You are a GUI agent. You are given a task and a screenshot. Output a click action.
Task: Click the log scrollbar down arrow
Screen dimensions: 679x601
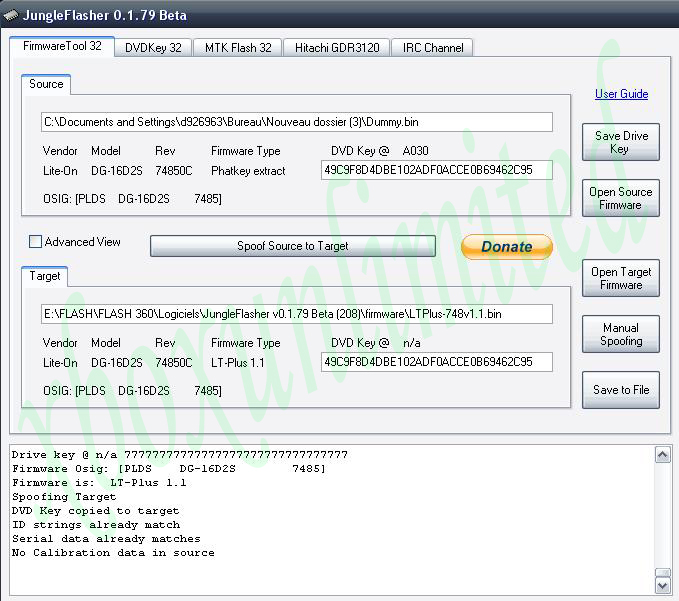[x=663, y=586]
